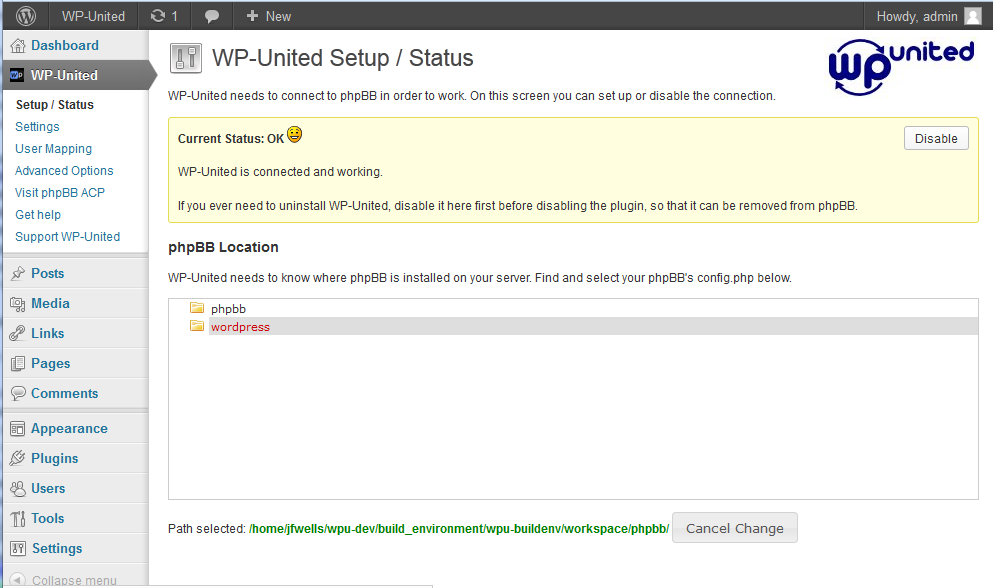Open the Support WP-United link

(x=67, y=236)
